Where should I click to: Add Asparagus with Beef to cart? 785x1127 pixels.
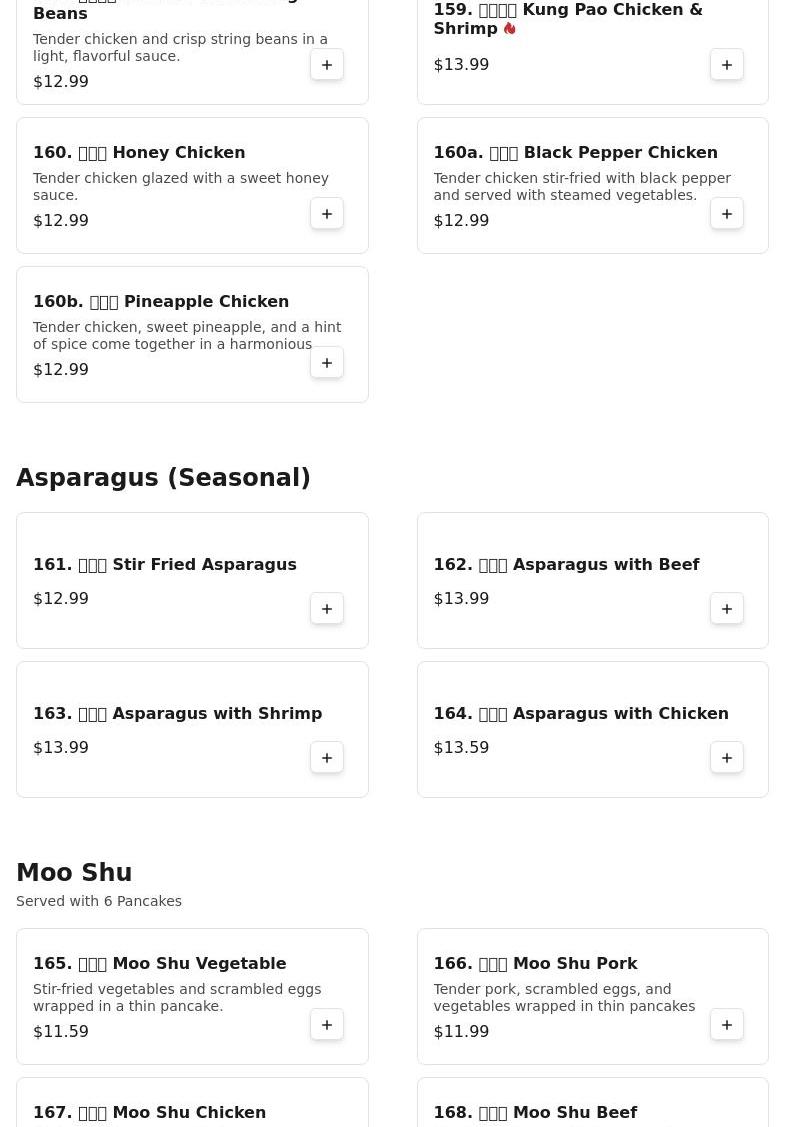[727, 609]
